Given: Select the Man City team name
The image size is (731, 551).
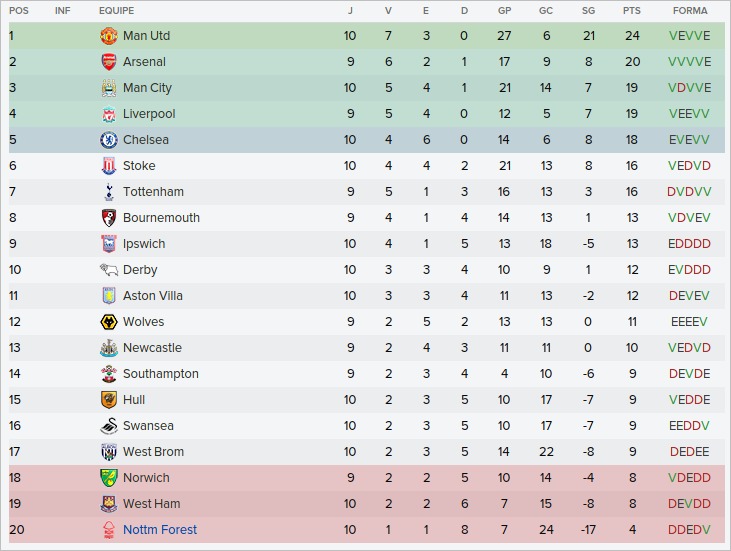Looking at the screenshot, I should click(x=147, y=88).
